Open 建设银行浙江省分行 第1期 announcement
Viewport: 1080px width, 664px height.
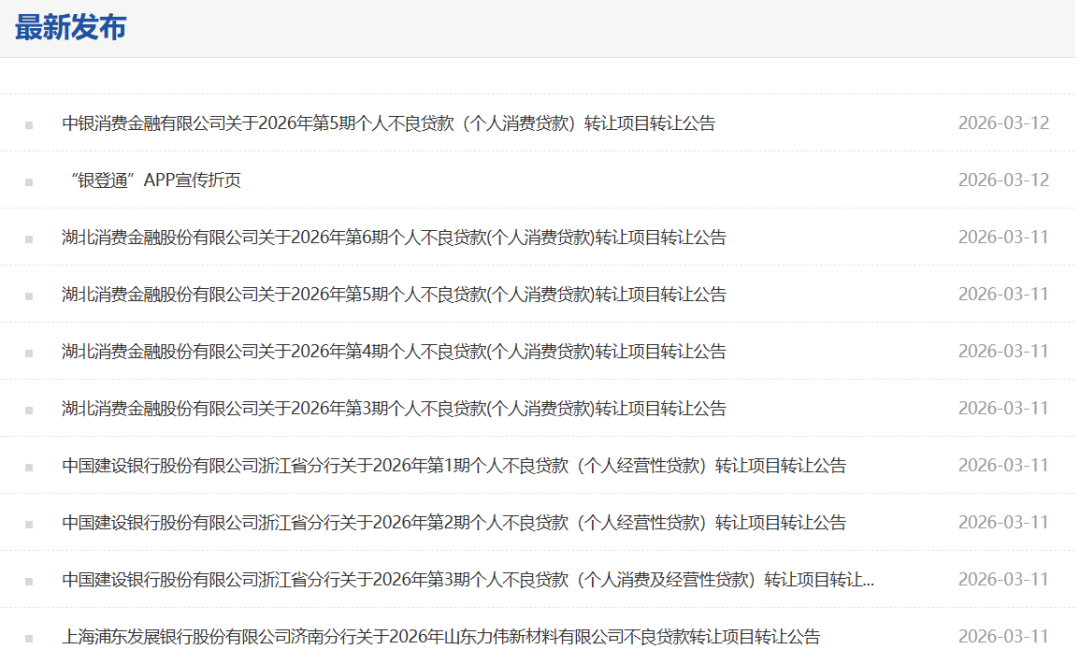click(x=453, y=465)
